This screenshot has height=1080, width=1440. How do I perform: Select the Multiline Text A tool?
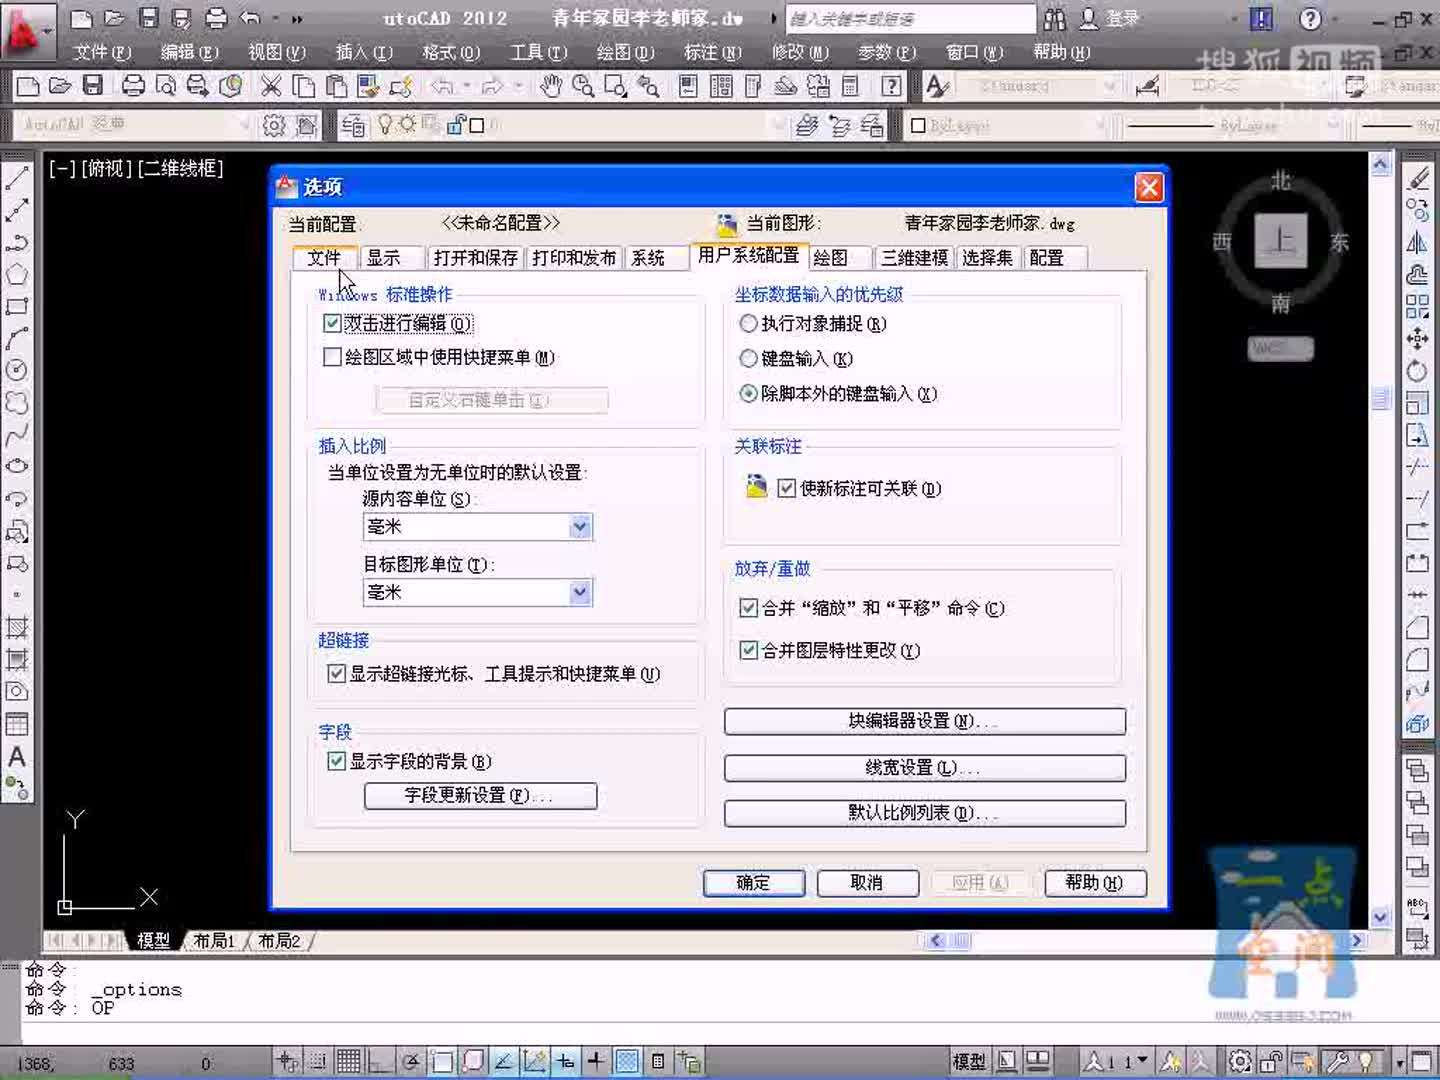17,757
